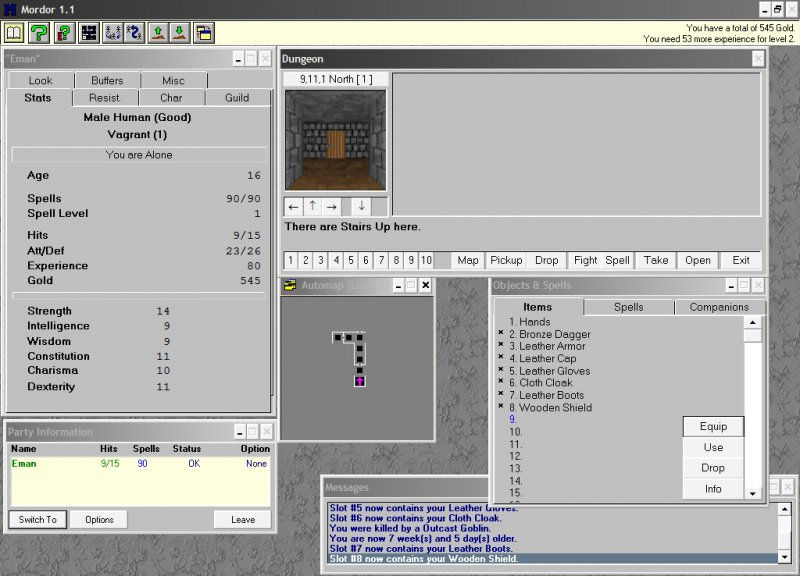Switch to the Resist tab
This screenshot has width=800, height=576.
coord(104,98)
